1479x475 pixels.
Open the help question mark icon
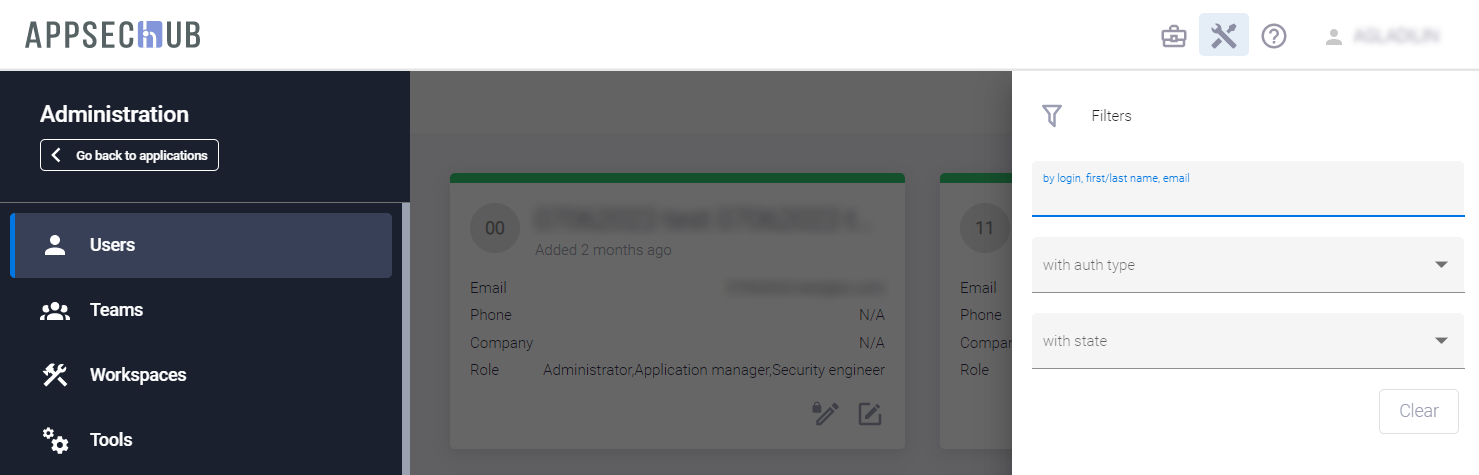pyautogui.click(x=1274, y=37)
